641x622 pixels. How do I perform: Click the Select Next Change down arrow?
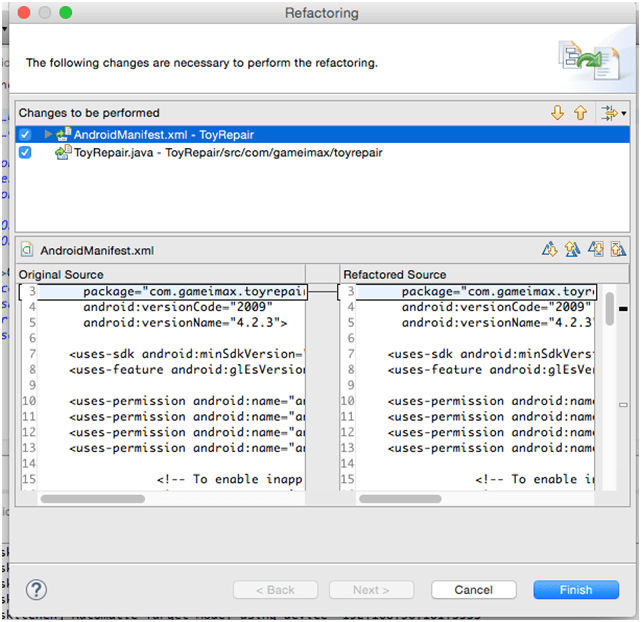pos(558,114)
